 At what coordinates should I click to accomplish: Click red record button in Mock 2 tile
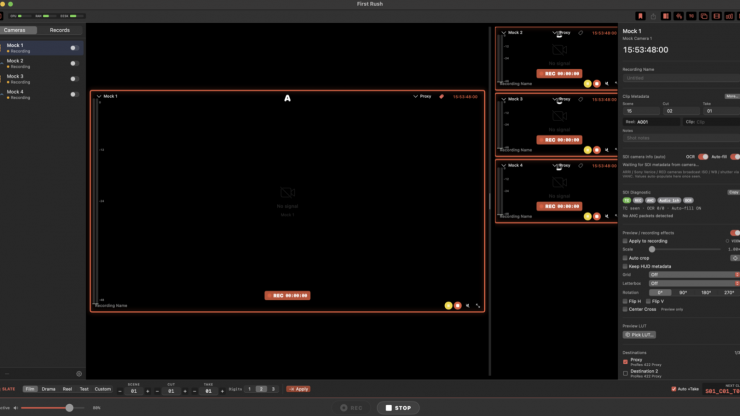[597, 84]
